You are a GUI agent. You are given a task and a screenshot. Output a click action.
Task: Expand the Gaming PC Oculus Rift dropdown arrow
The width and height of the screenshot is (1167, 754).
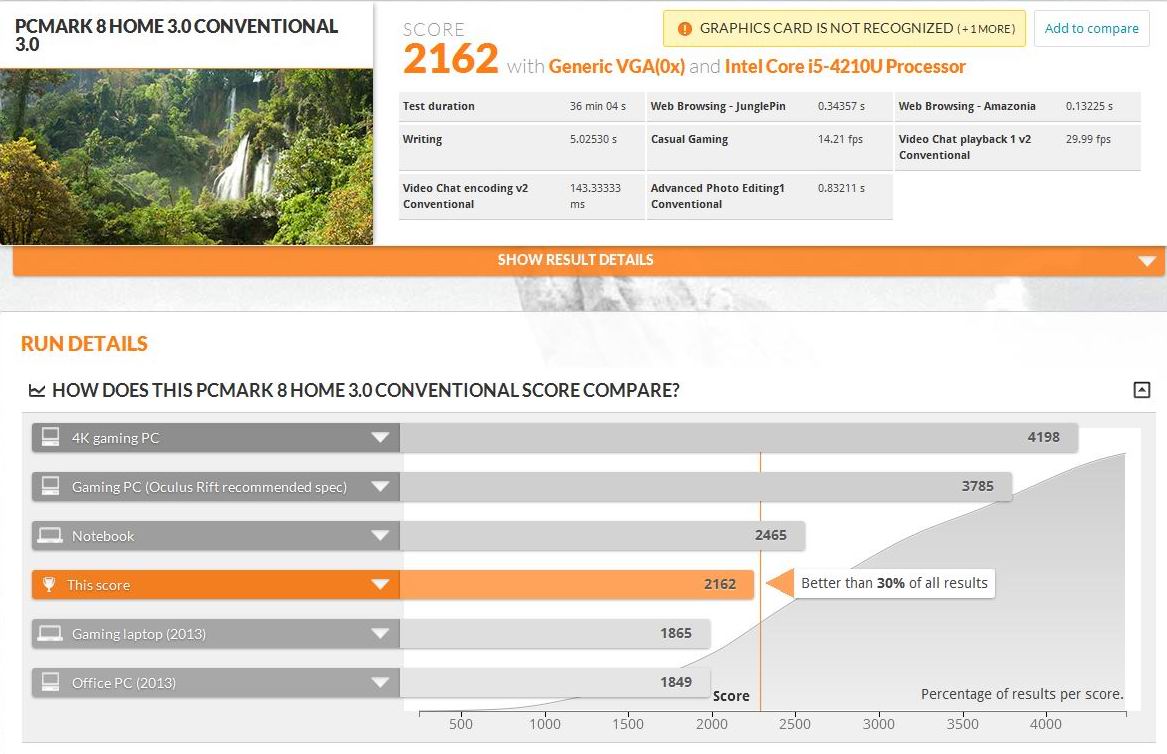(x=380, y=487)
